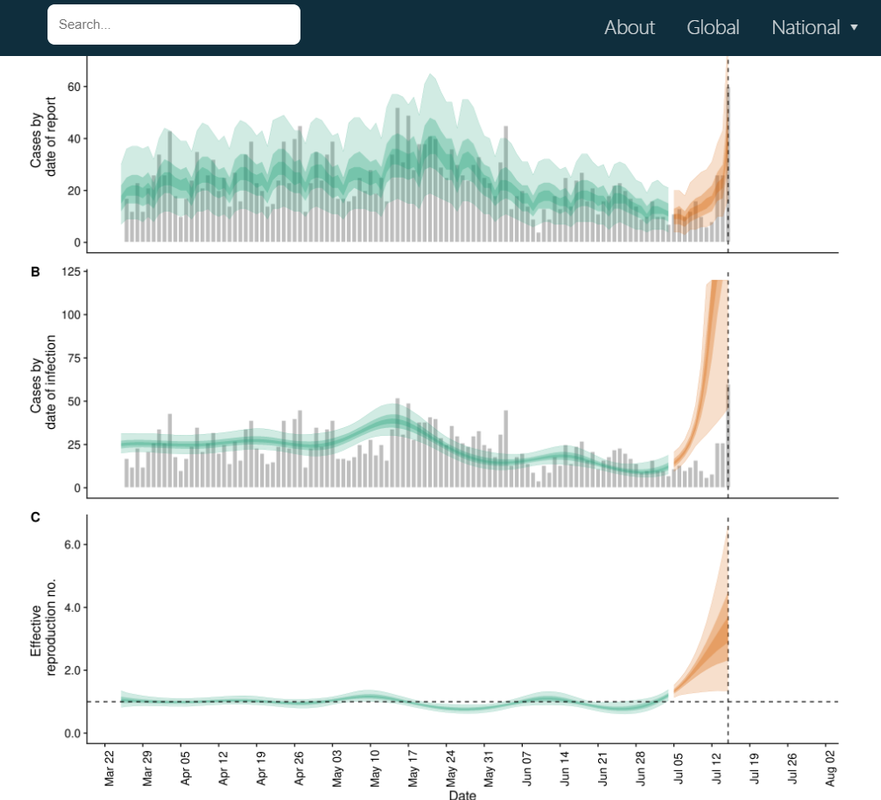Go to the Global page
The width and height of the screenshot is (881, 800).
(x=712, y=27)
